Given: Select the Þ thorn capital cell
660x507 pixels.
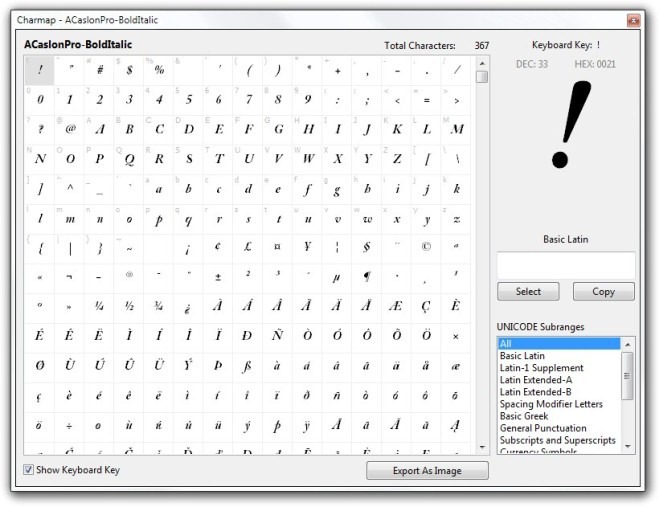Looking at the screenshot, I should tap(218, 368).
